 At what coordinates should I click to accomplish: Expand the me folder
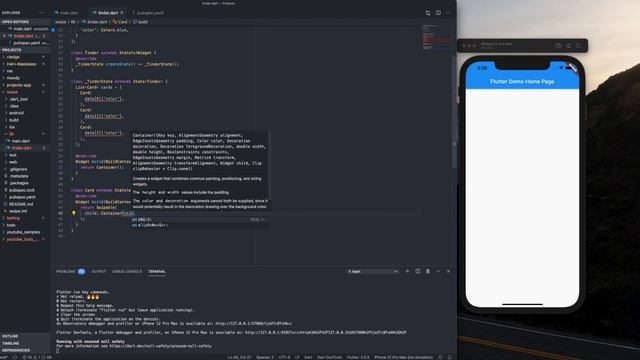tap(10, 71)
